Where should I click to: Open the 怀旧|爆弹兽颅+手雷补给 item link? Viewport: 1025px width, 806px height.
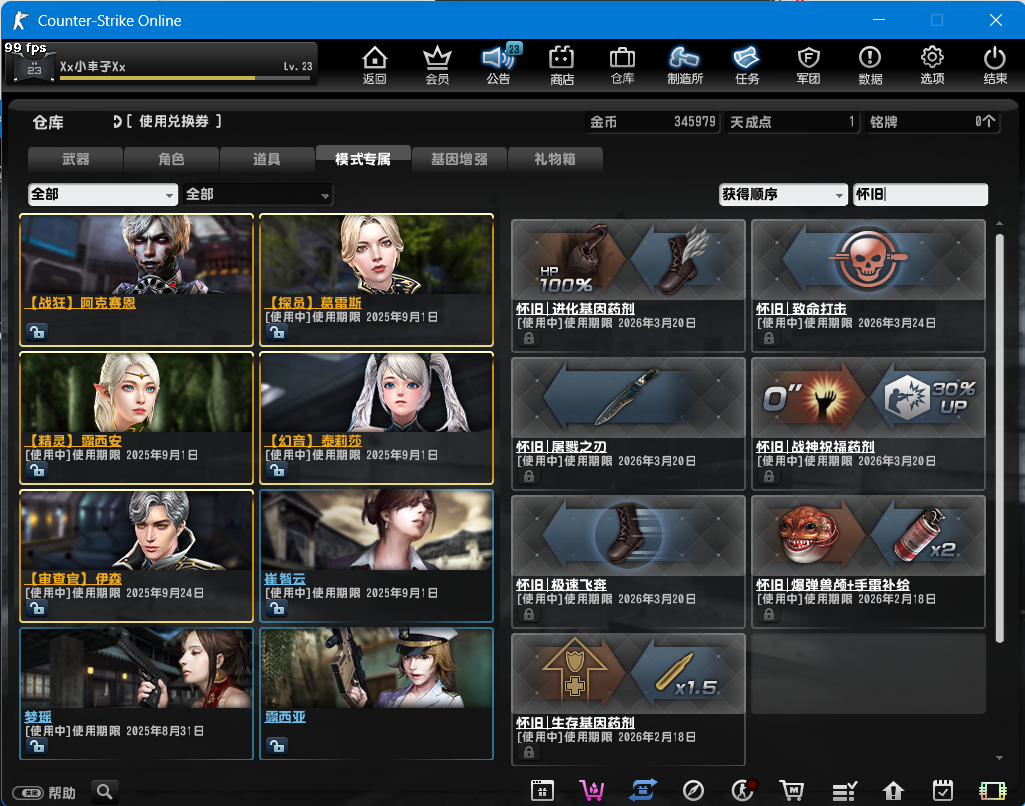(x=833, y=584)
